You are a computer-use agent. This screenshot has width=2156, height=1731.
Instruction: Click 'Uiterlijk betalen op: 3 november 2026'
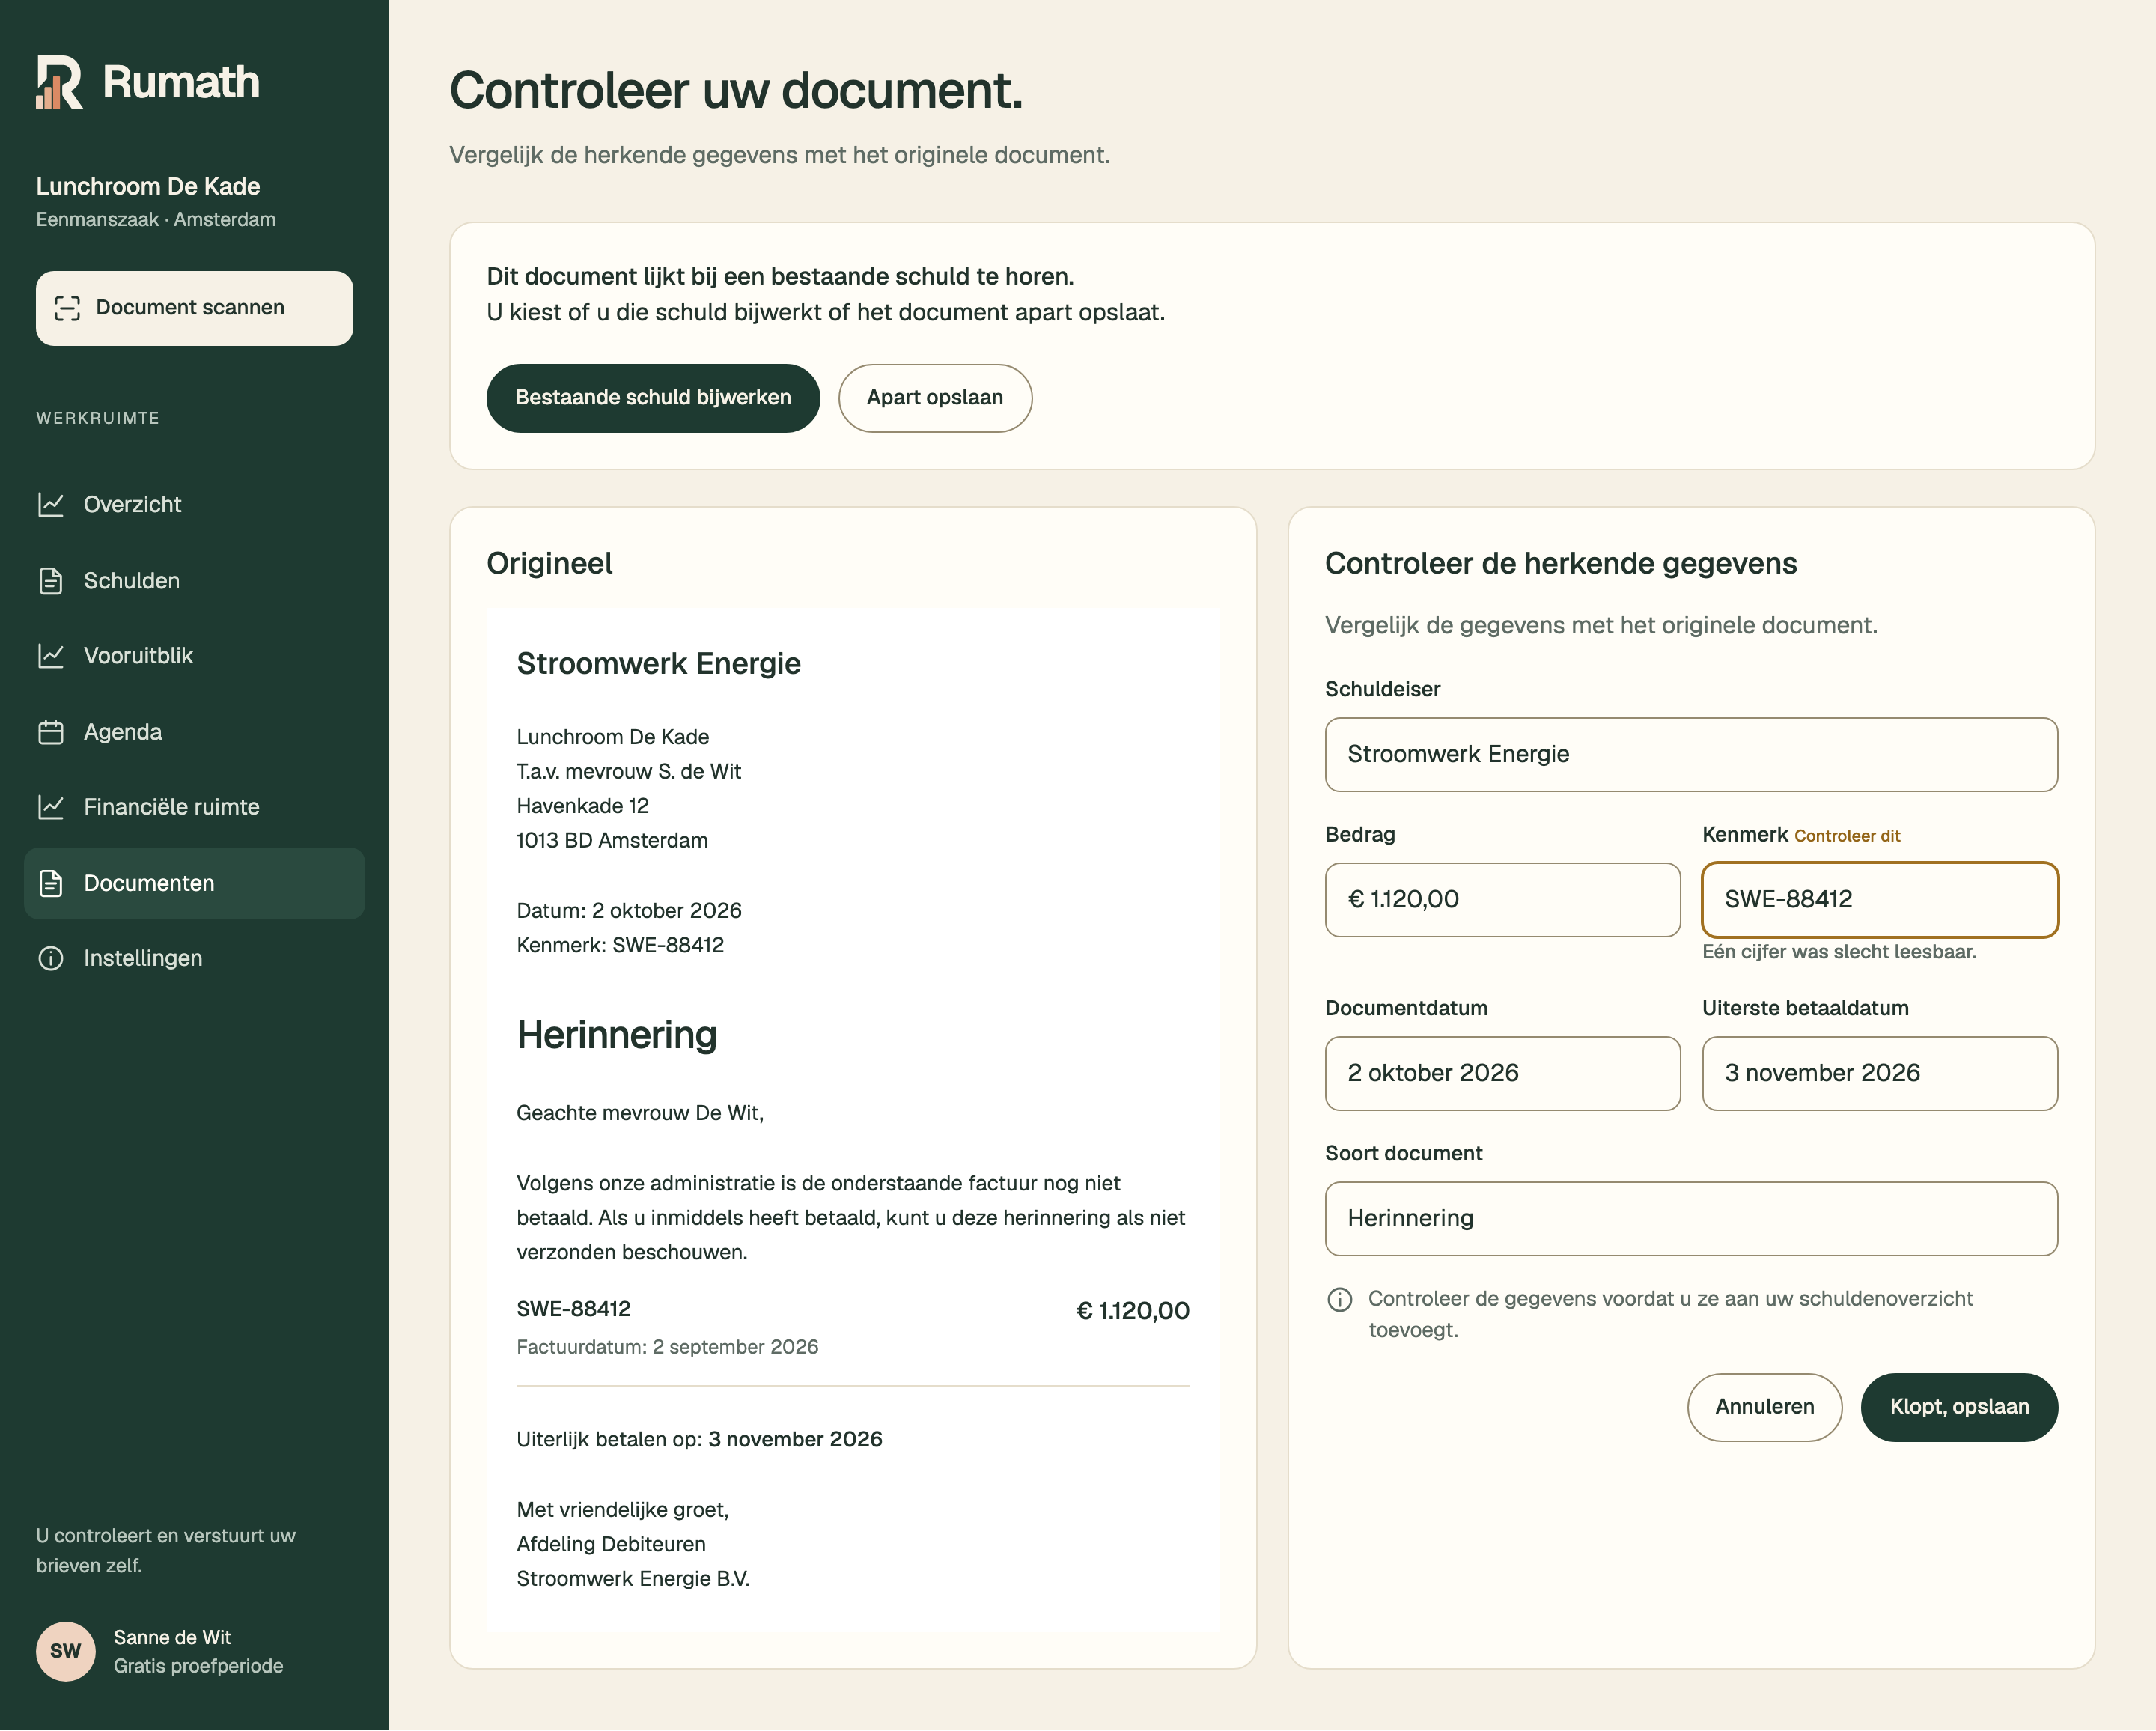[x=699, y=1439]
